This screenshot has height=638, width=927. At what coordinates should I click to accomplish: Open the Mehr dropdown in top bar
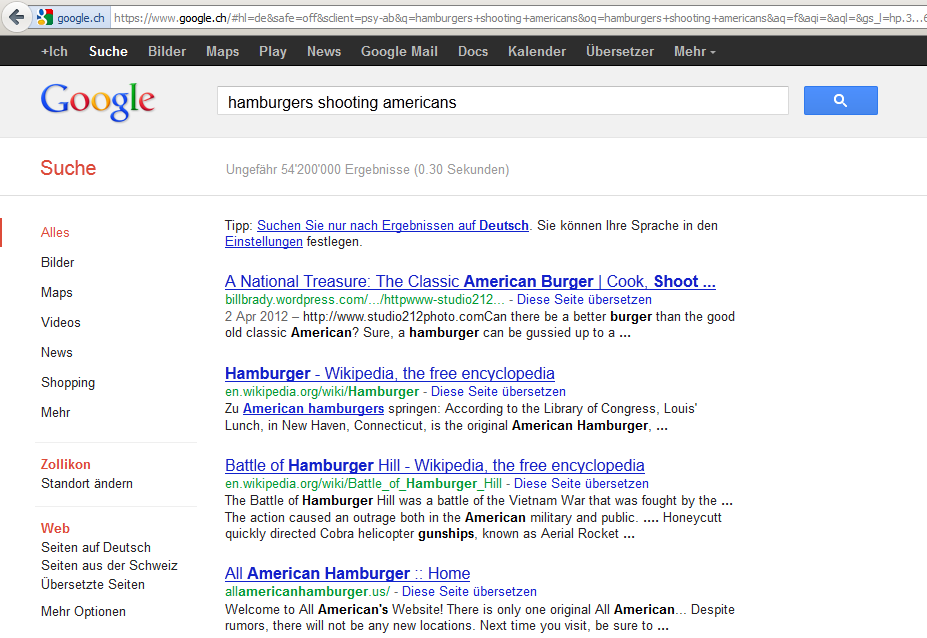[x=695, y=51]
